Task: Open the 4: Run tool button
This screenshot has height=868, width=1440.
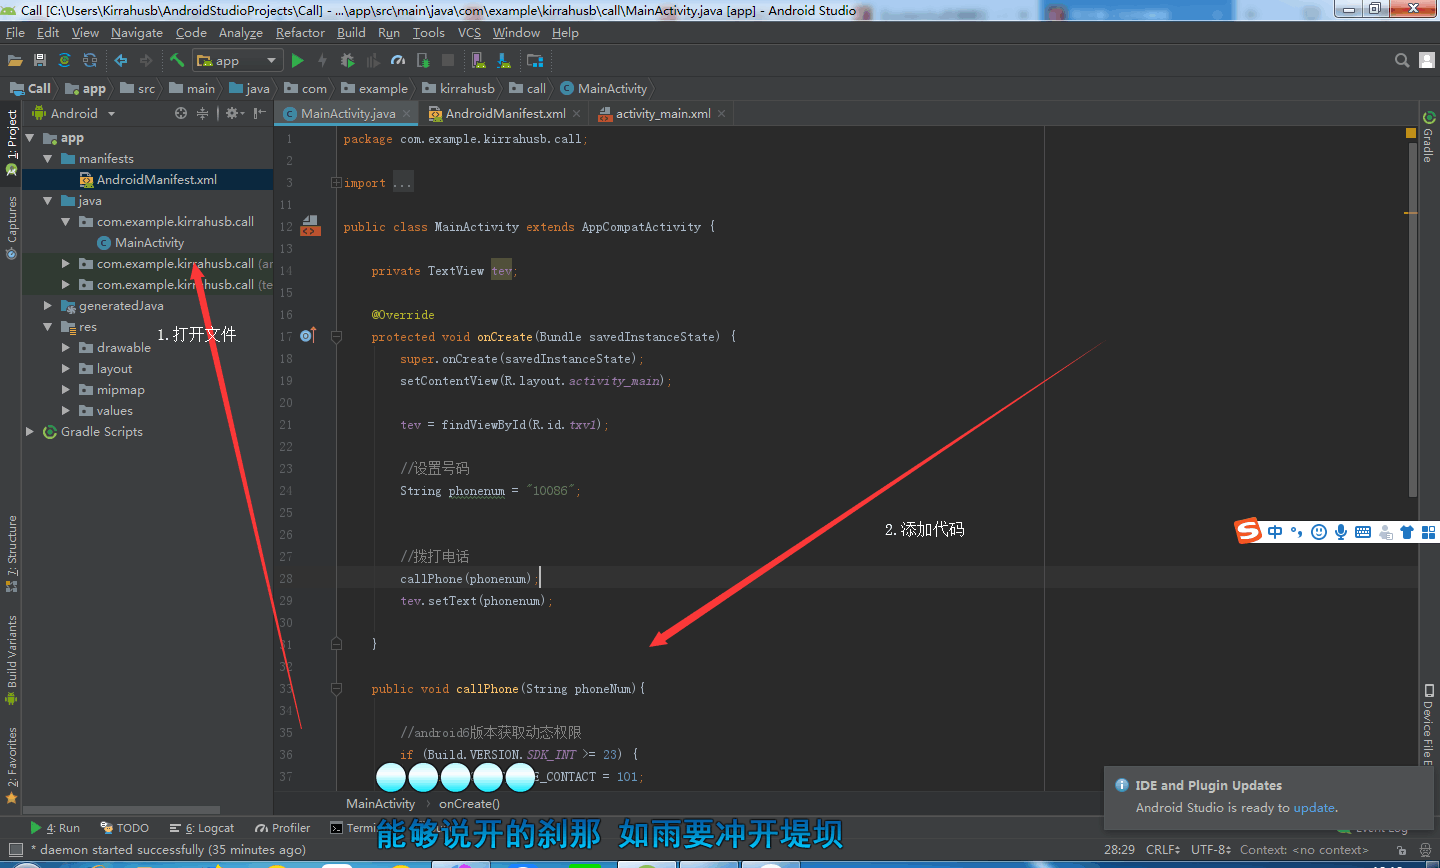Action: pos(56,828)
